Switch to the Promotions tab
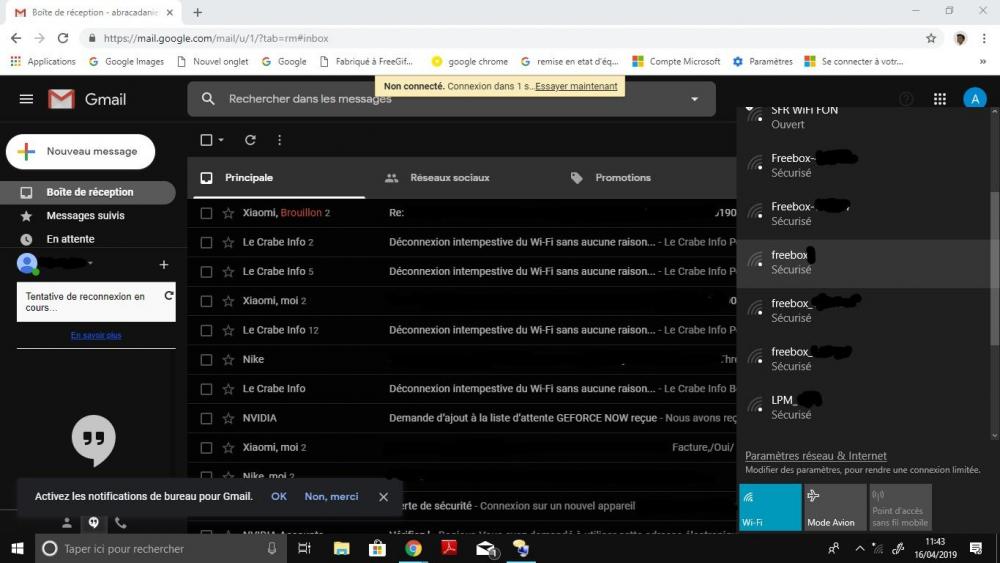Viewport: 1000px width, 563px height. point(622,178)
